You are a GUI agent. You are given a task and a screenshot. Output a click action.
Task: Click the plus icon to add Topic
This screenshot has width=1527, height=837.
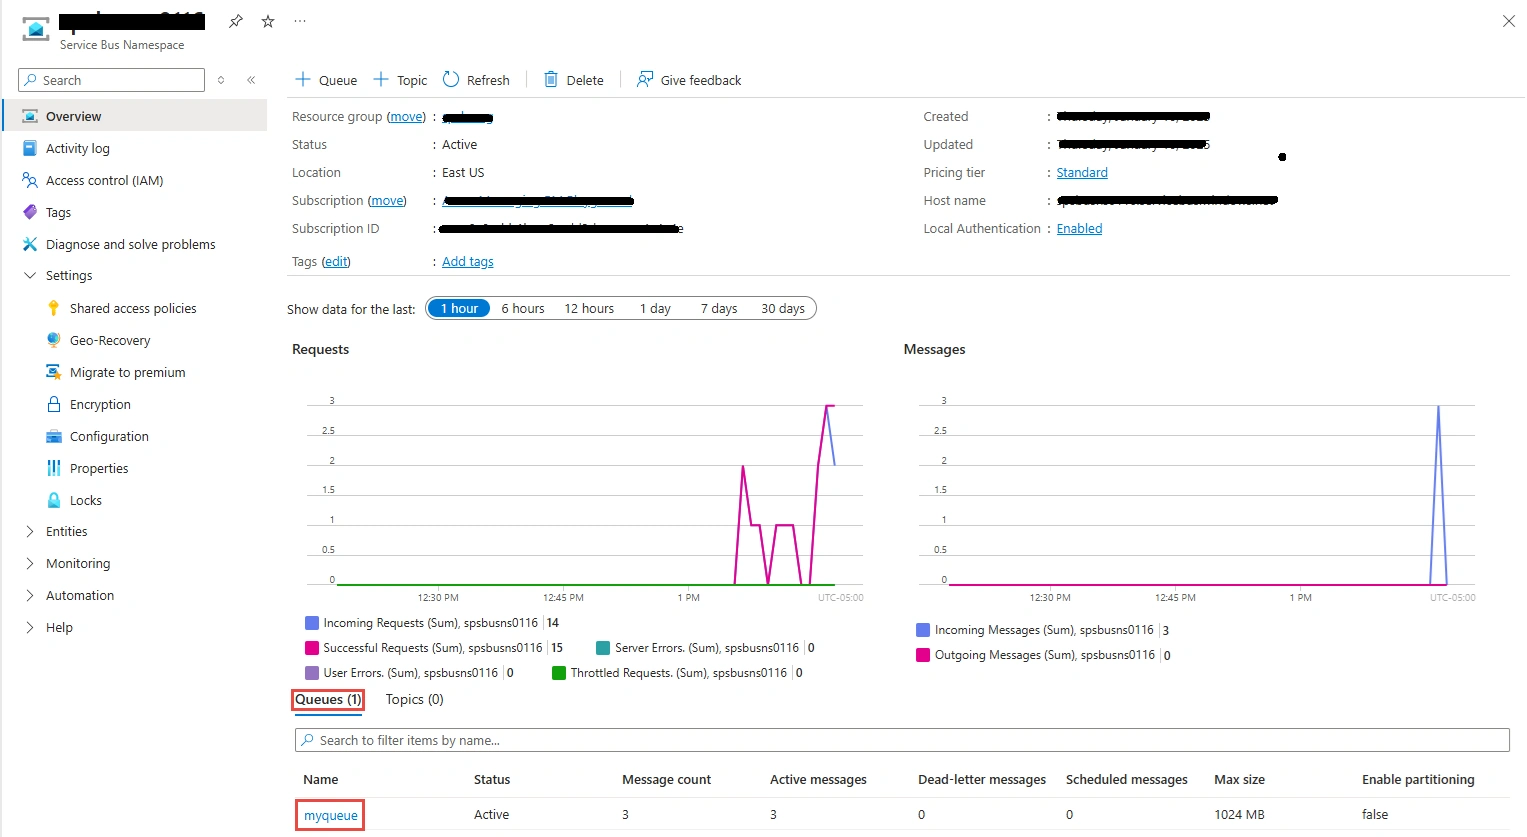point(381,79)
